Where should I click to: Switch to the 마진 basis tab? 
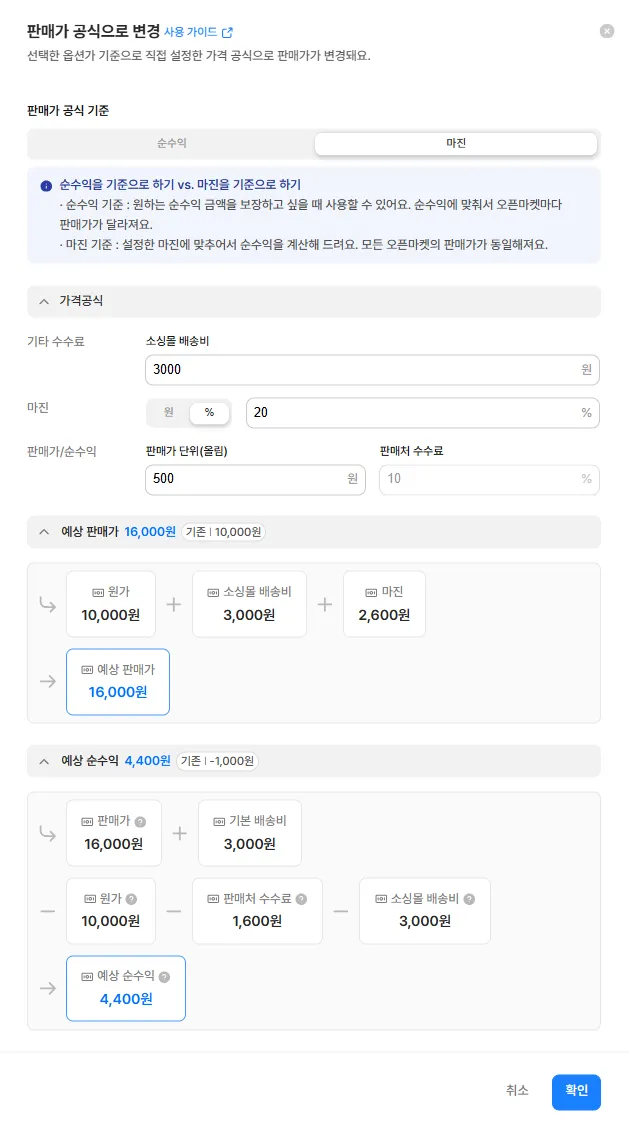point(456,144)
